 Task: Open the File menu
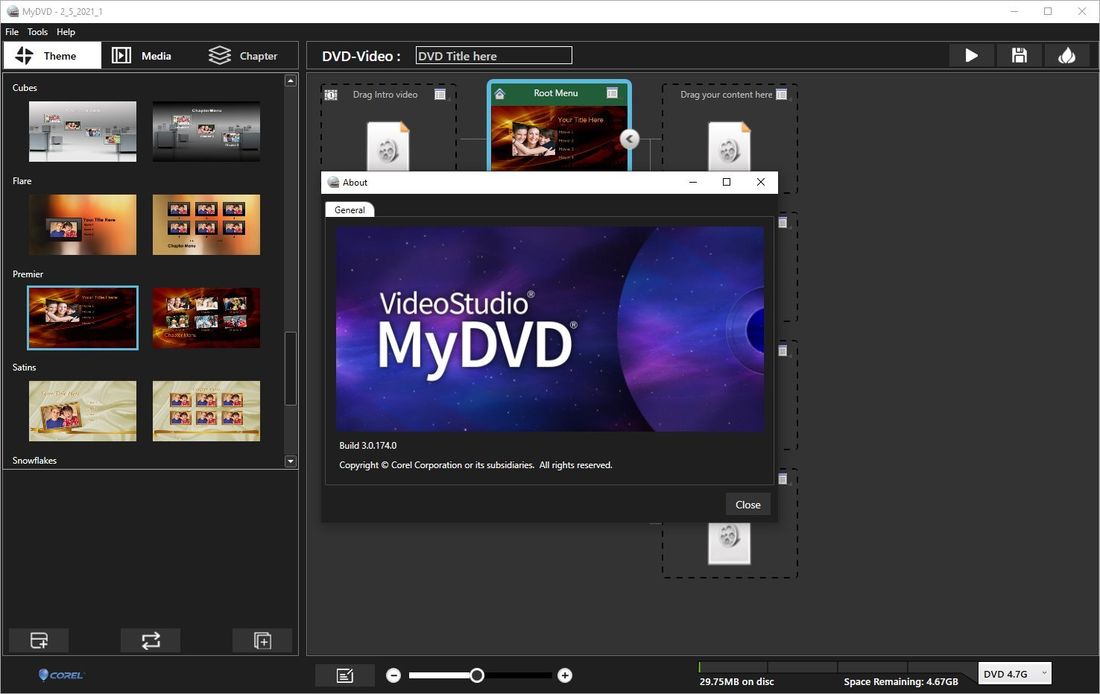[12, 32]
